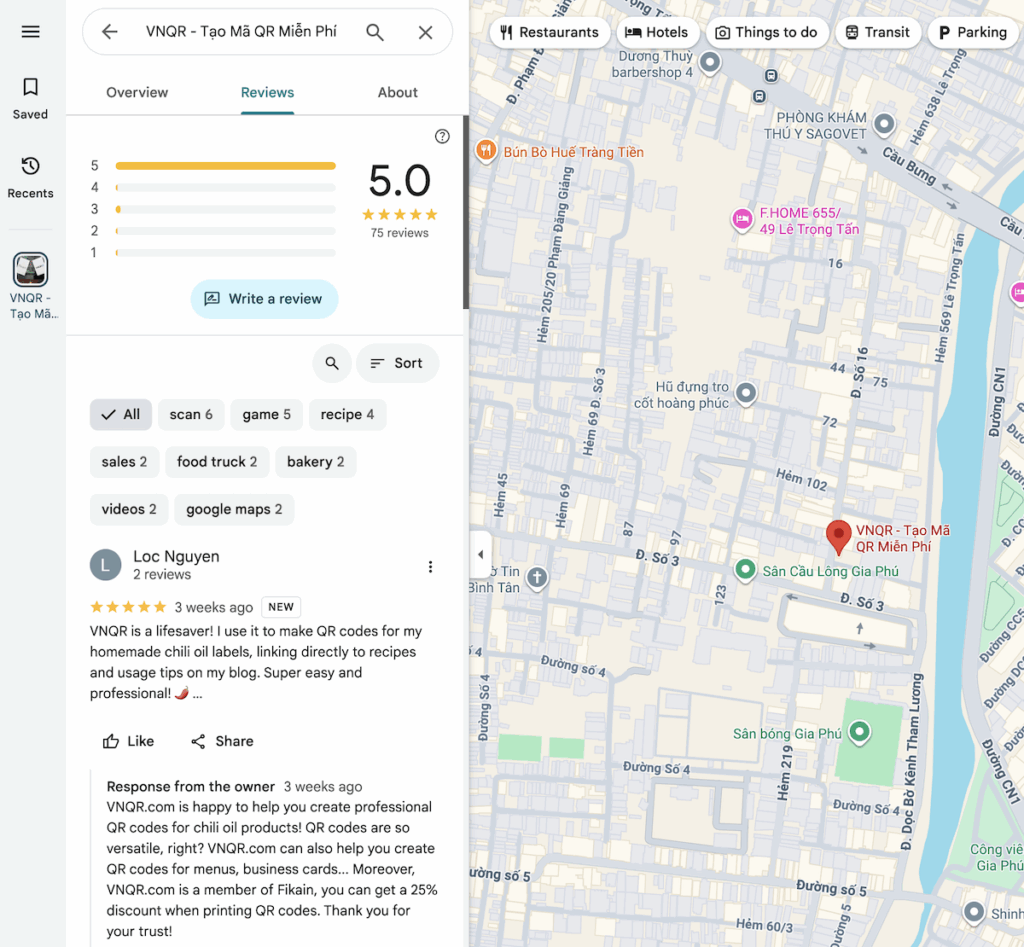Switch to the Overview tab
This screenshot has width=1024, height=947.
coord(137,92)
